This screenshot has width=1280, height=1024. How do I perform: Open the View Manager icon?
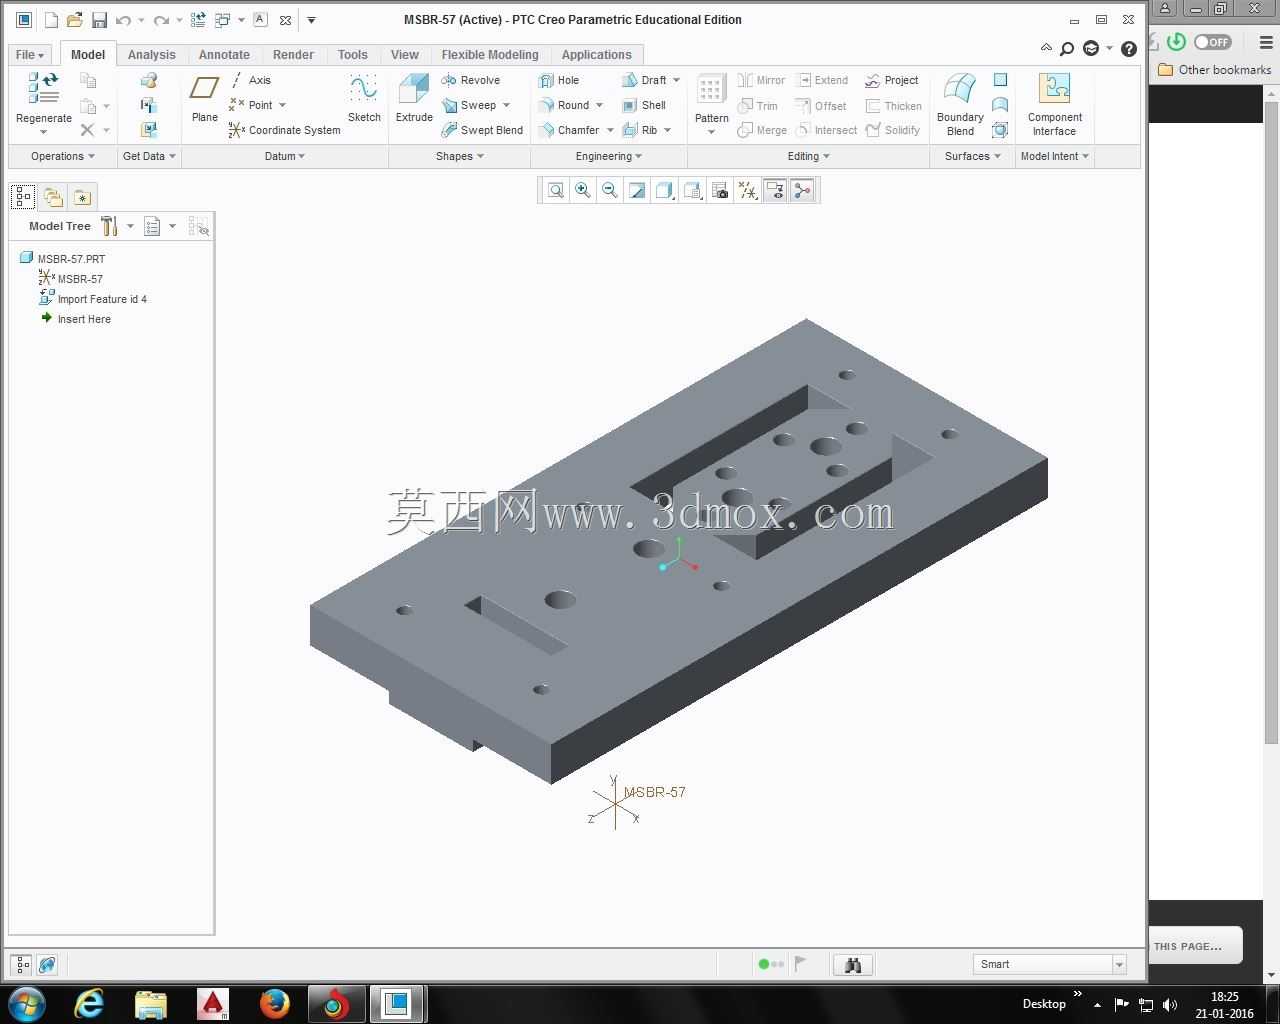coord(720,190)
